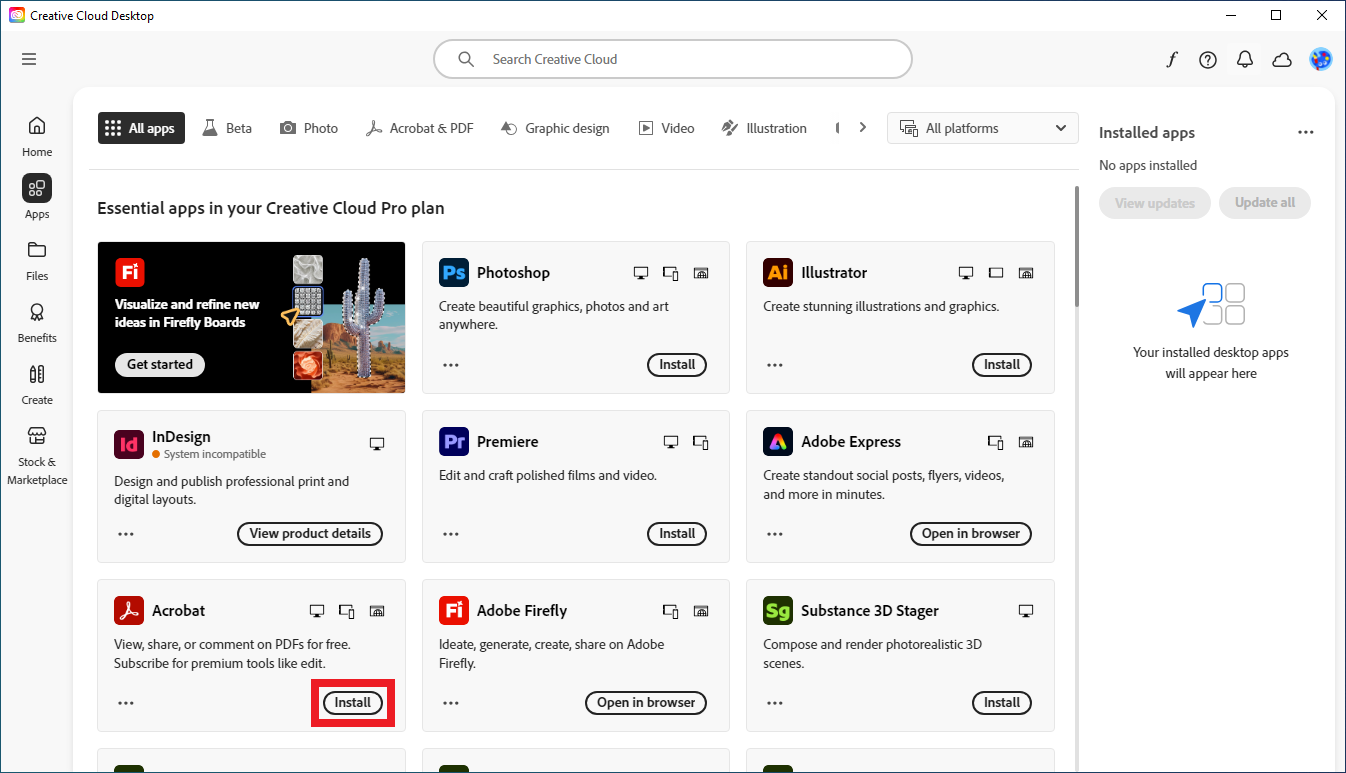This screenshot has width=1346, height=773.
Task: Open the hamburger navigation menu
Action: pos(29,59)
